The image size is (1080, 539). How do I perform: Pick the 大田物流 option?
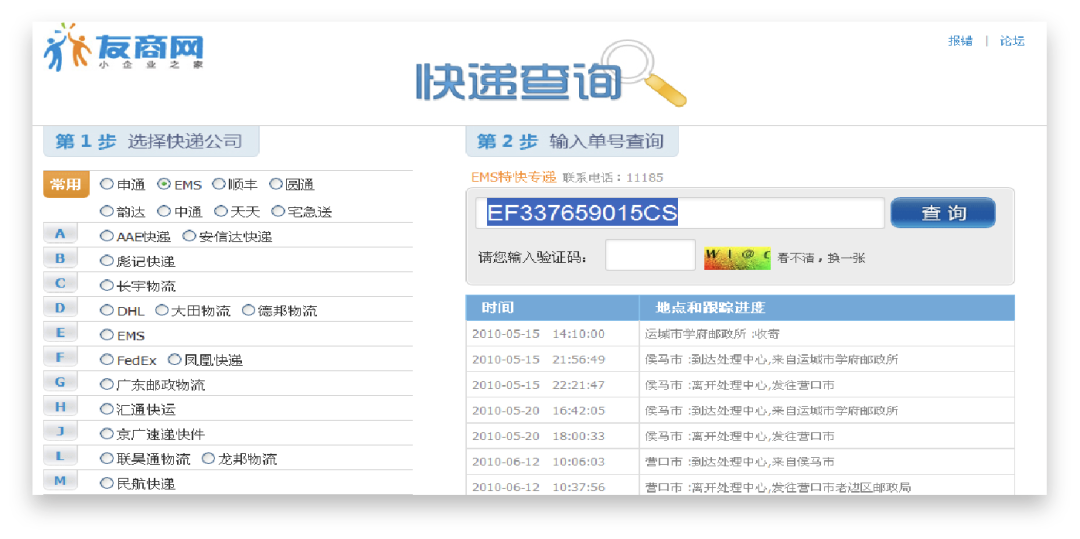coord(161,310)
